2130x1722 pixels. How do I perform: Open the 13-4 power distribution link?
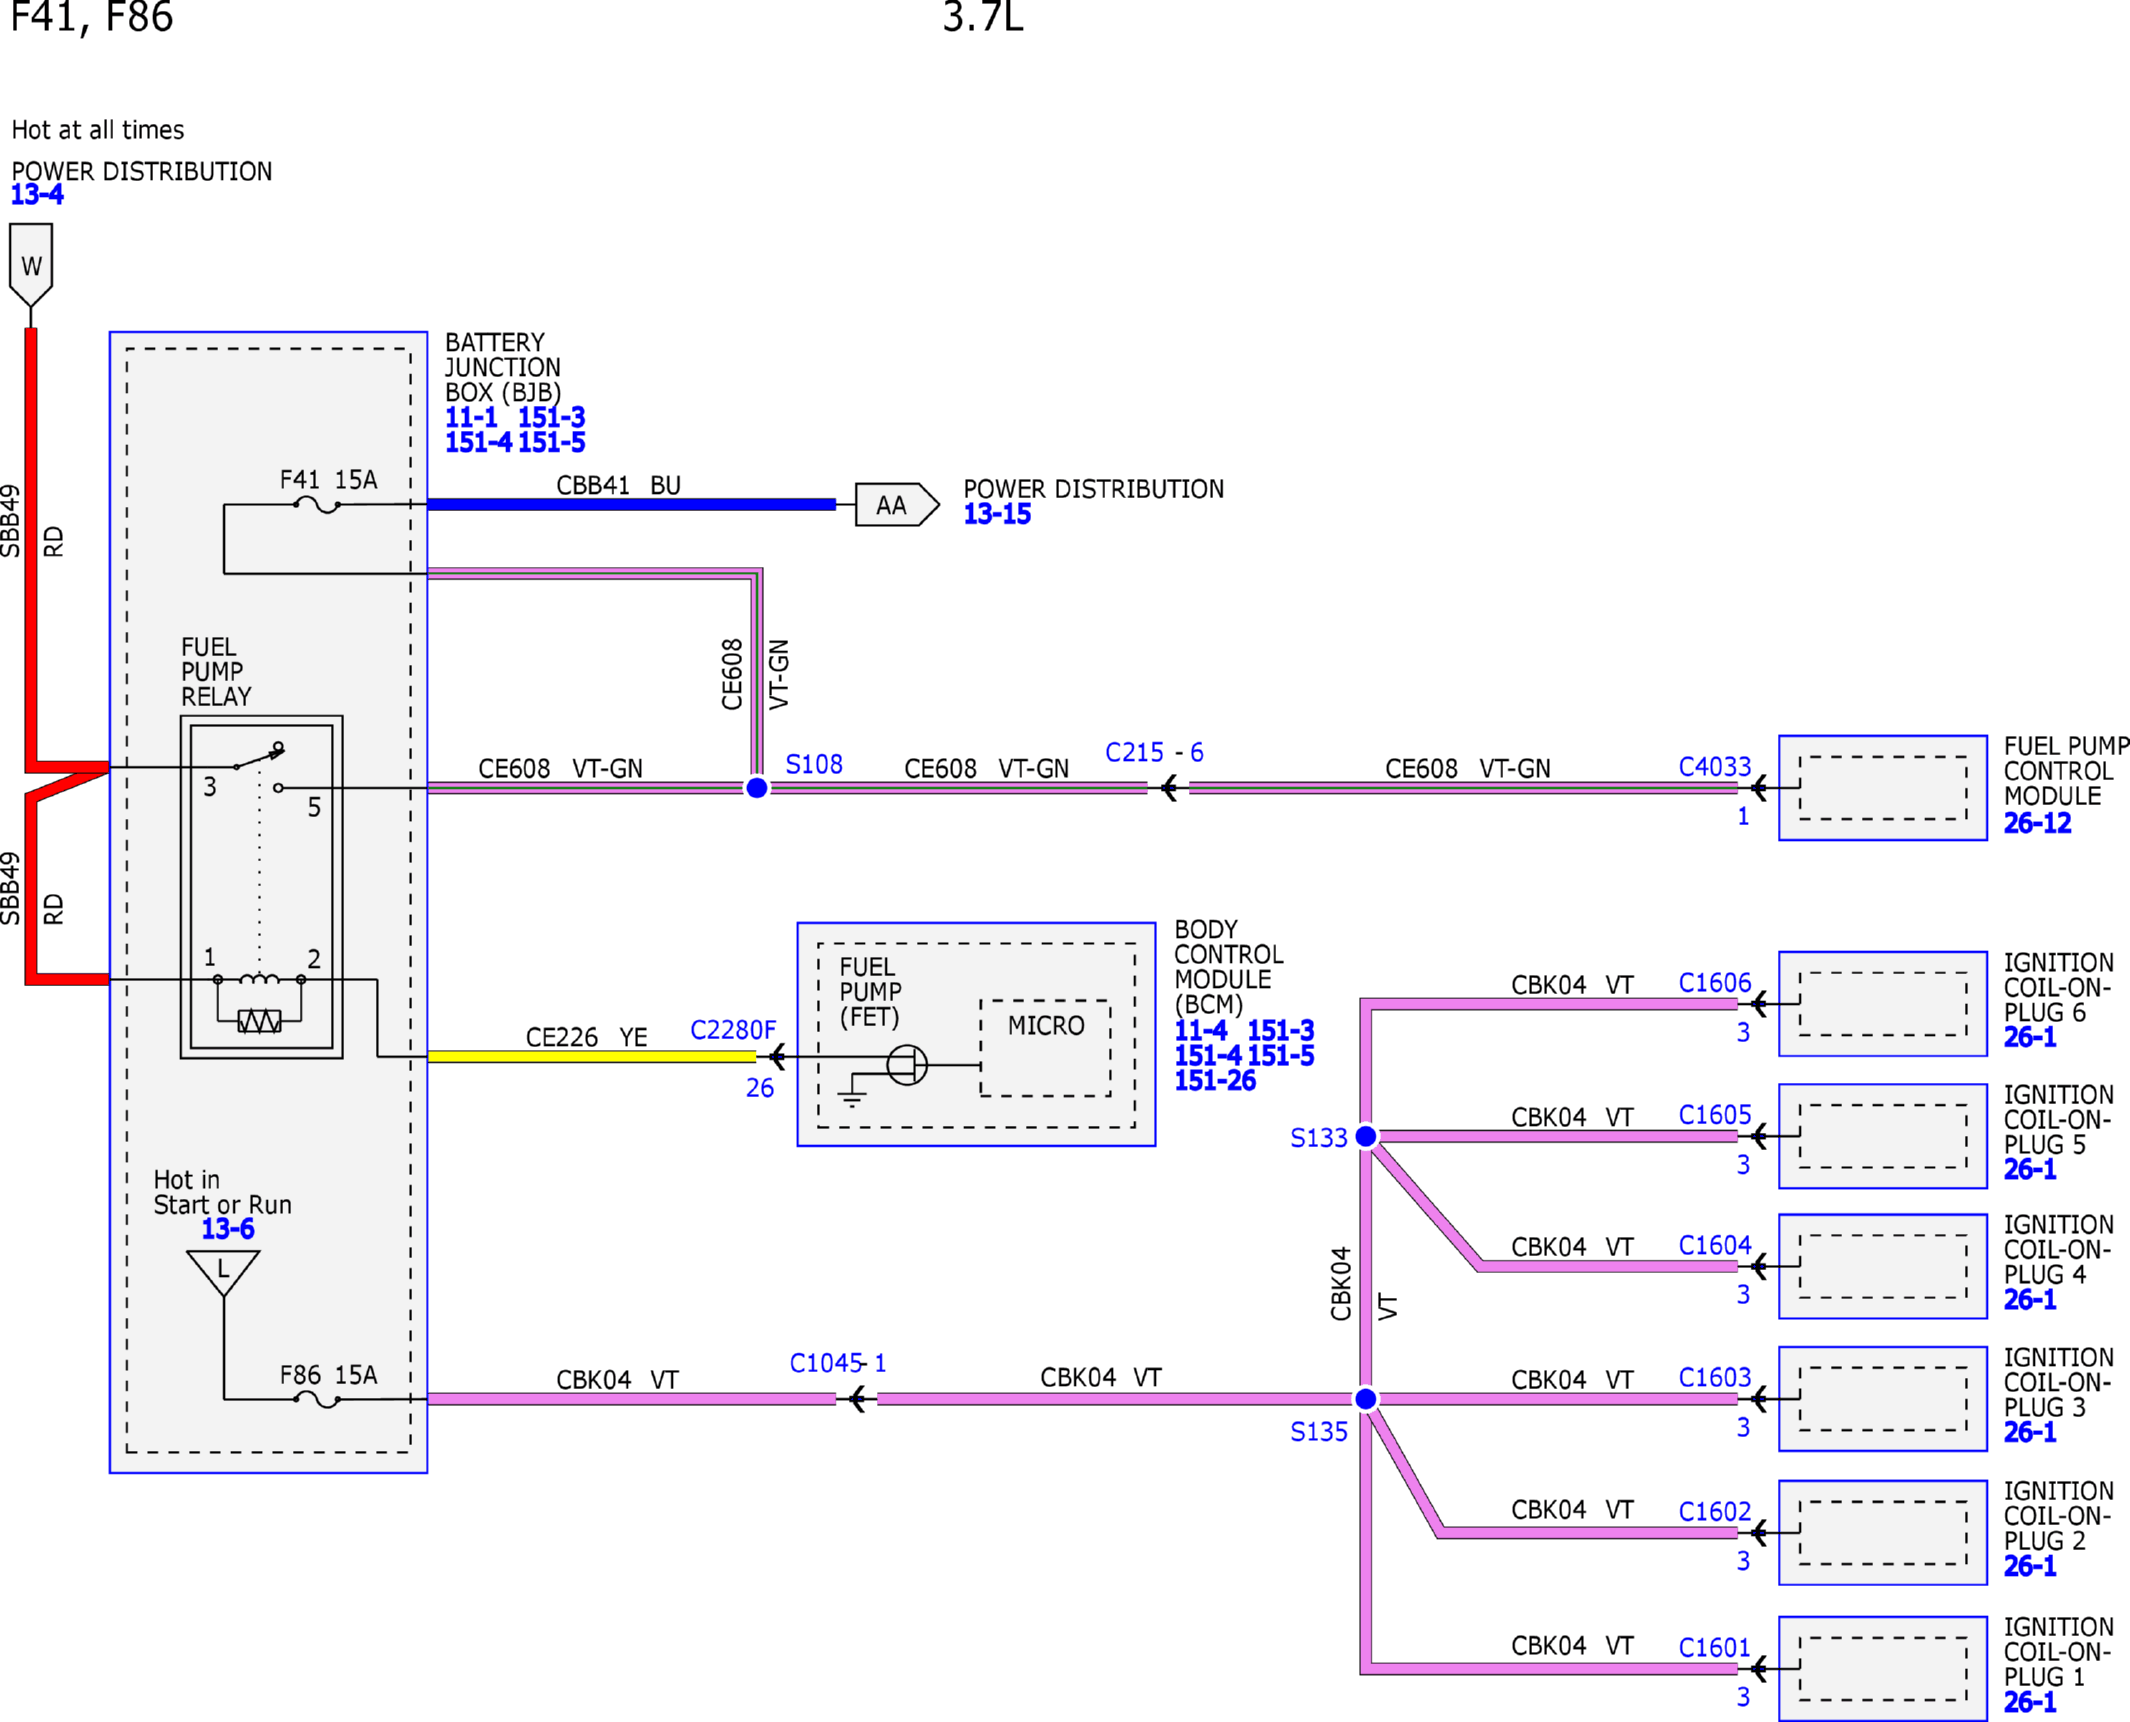pos(37,194)
